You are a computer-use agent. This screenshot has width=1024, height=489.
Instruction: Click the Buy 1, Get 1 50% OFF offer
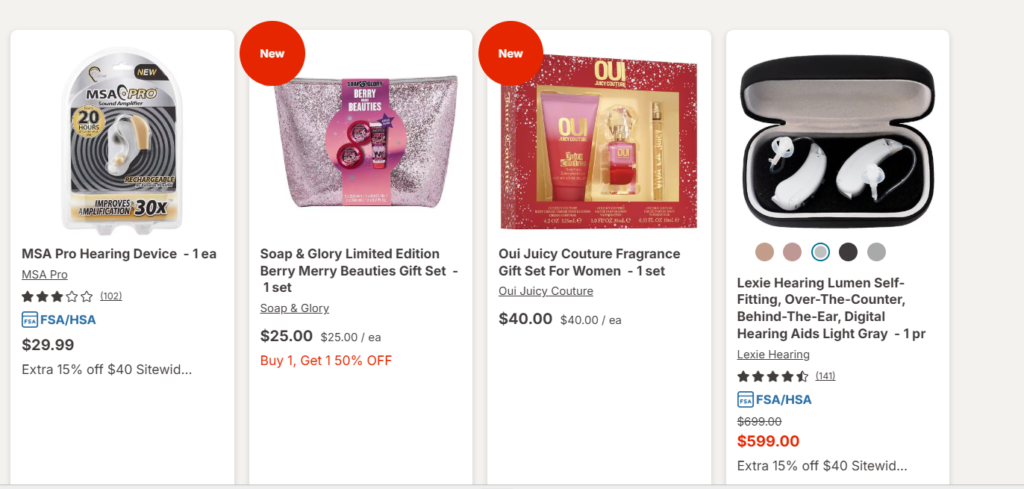tap(326, 360)
